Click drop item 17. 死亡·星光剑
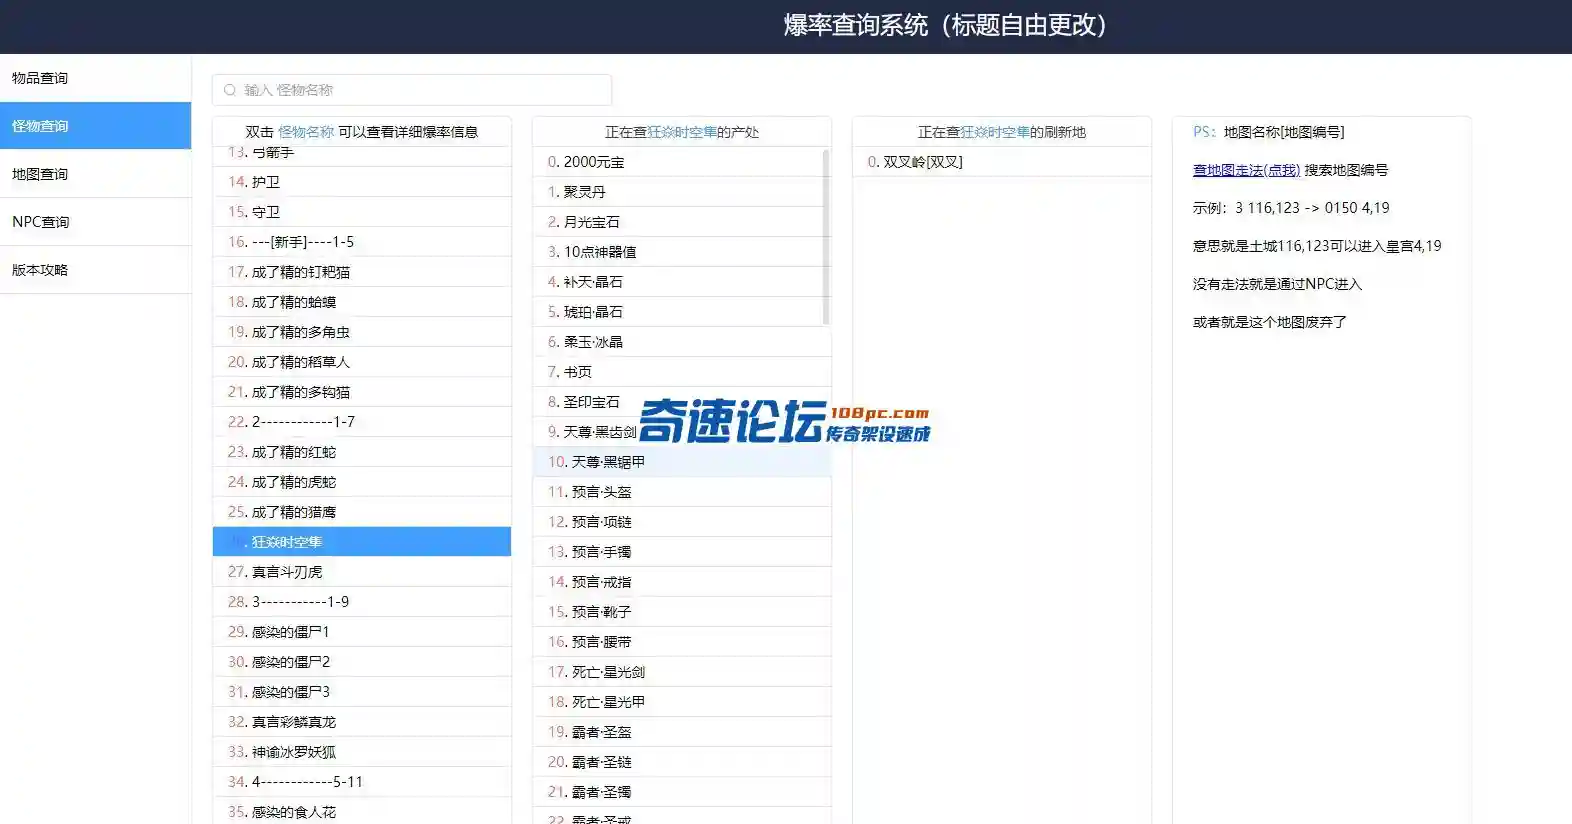Screen dimensions: 1572x824 click(682, 672)
